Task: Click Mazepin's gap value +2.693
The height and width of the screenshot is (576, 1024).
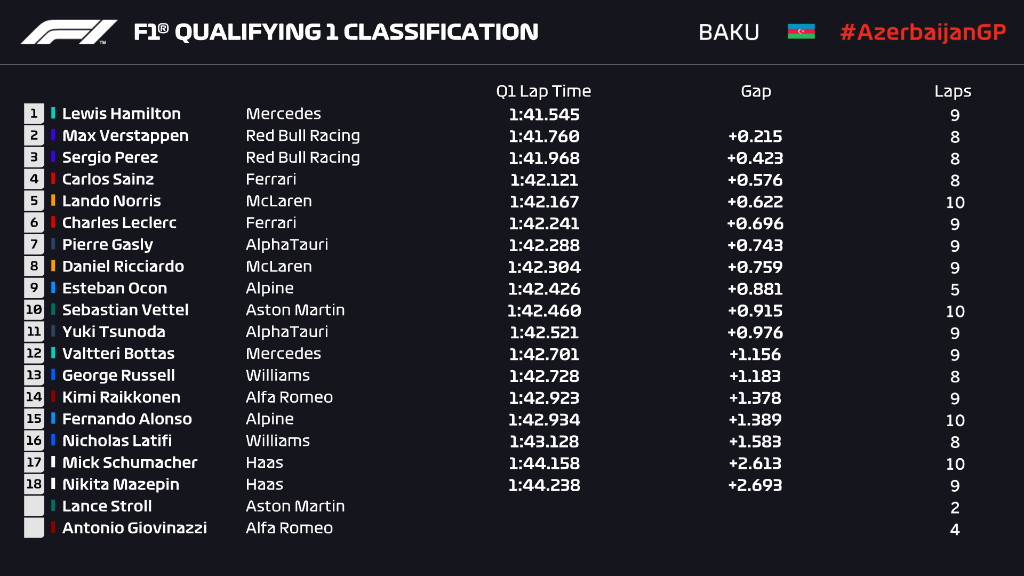Action: coord(755,486)
